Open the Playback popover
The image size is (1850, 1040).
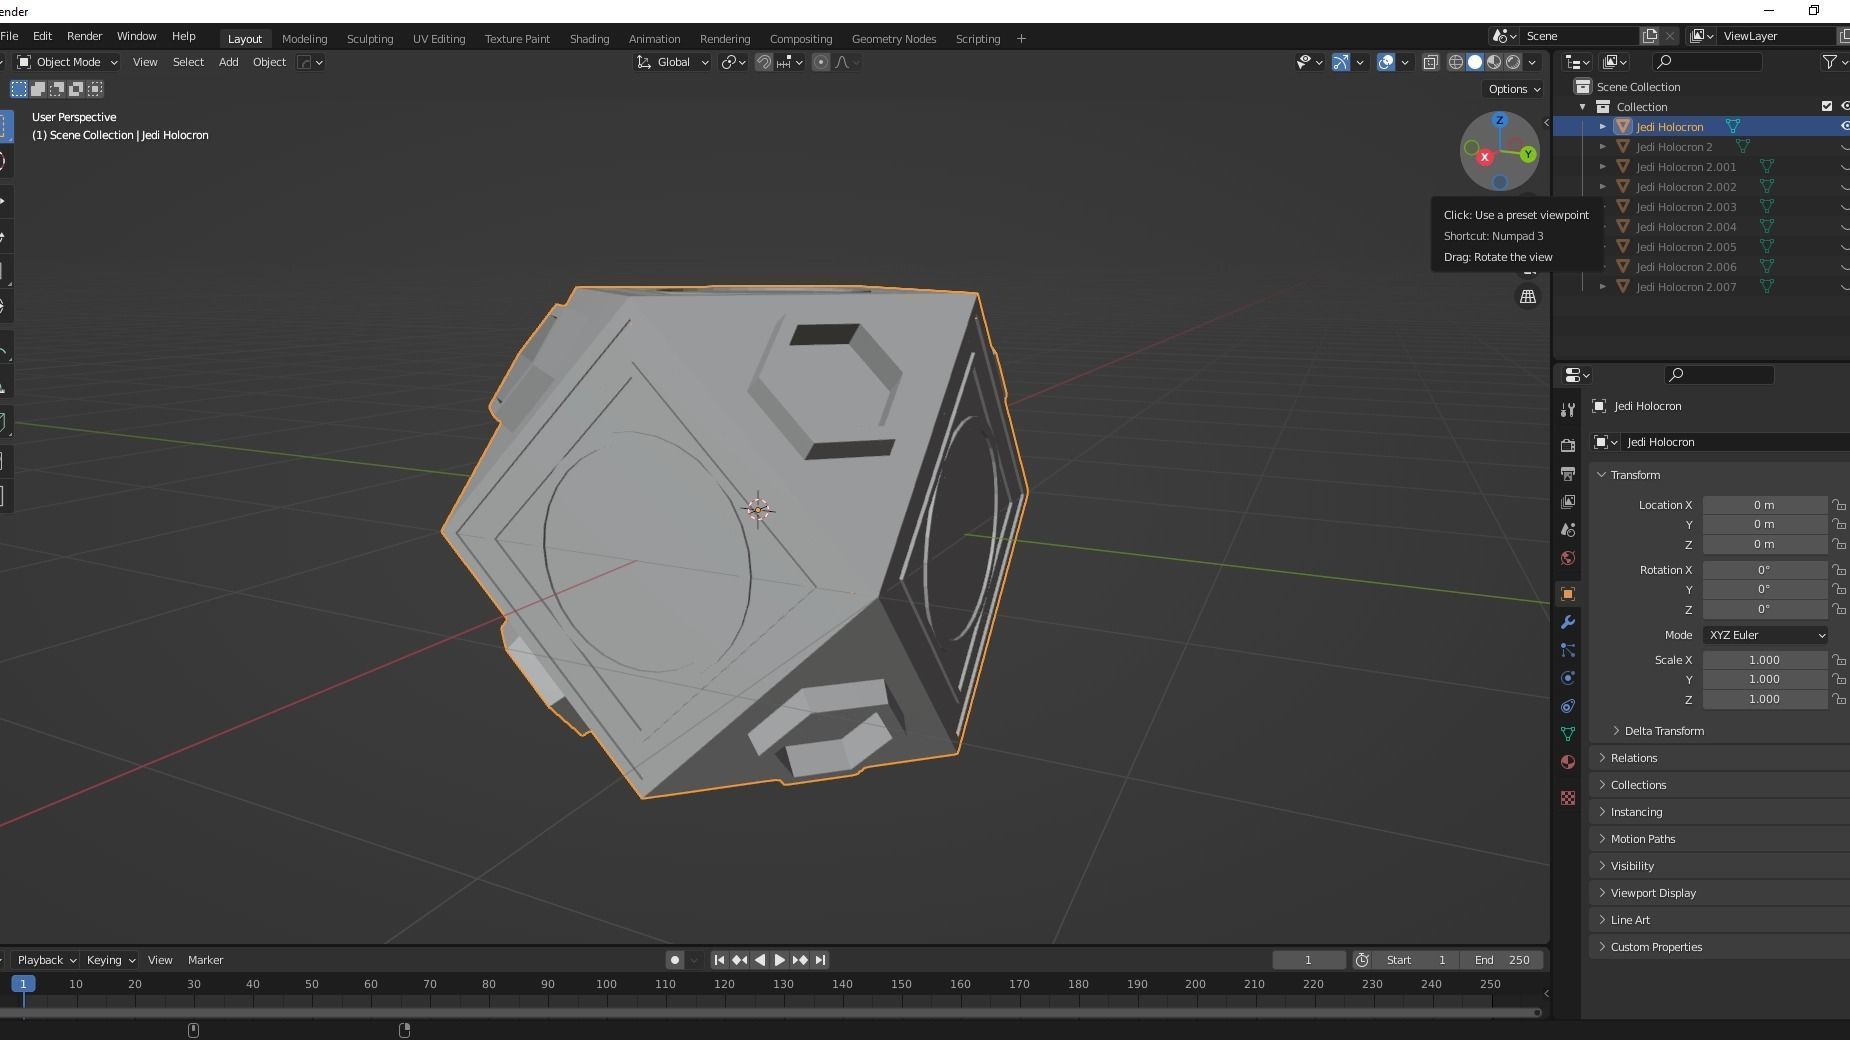coord(47,960)
